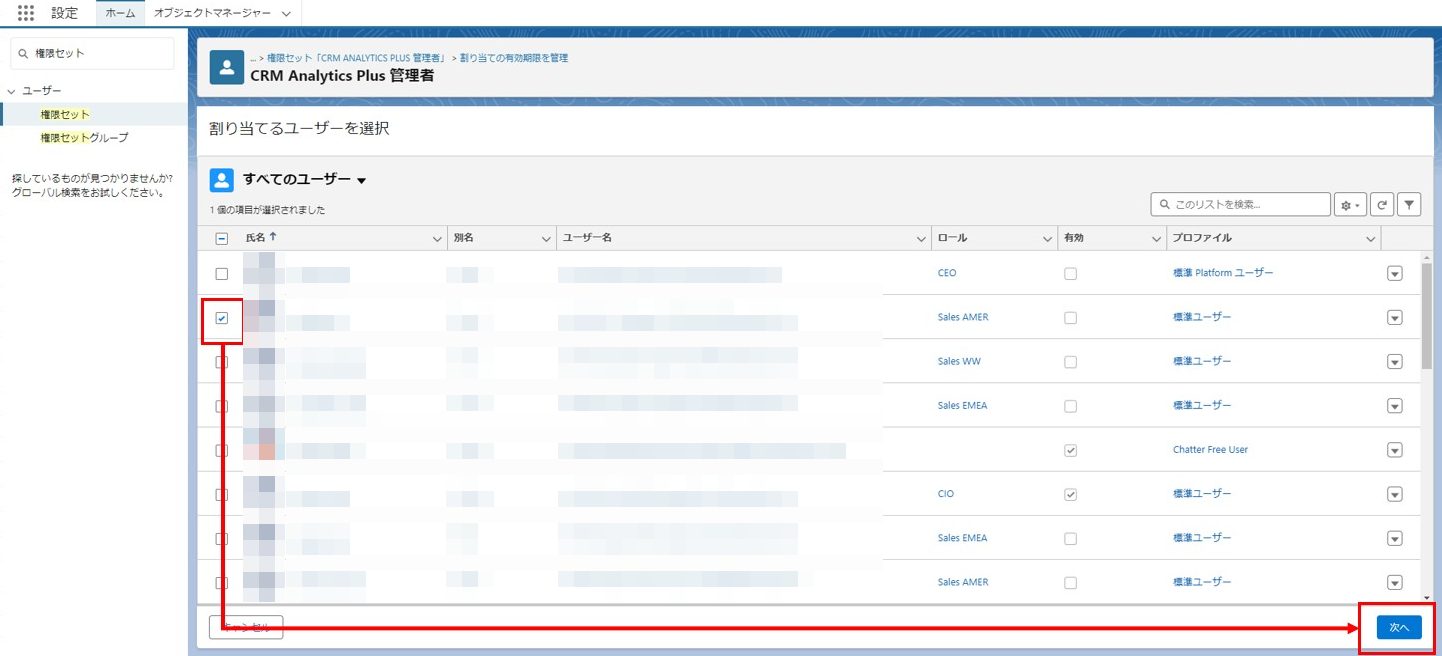Open the プロファイル column menu chevron
The image size is (1442, 656).
(1370, 238)
